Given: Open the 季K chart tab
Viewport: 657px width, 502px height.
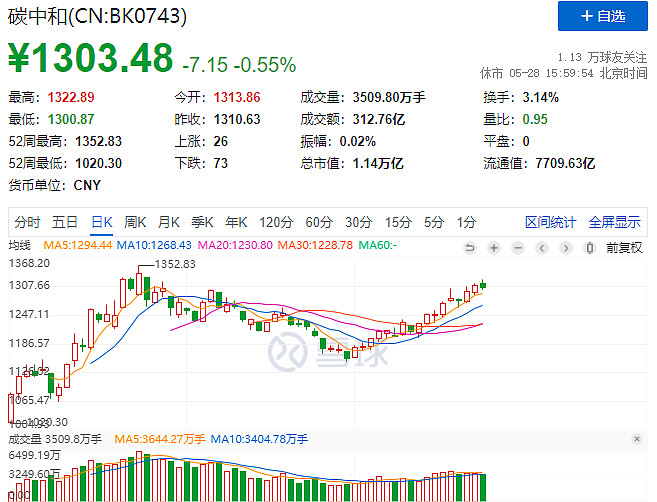Looking at the screenshot, I should click(x=202, y=222).
